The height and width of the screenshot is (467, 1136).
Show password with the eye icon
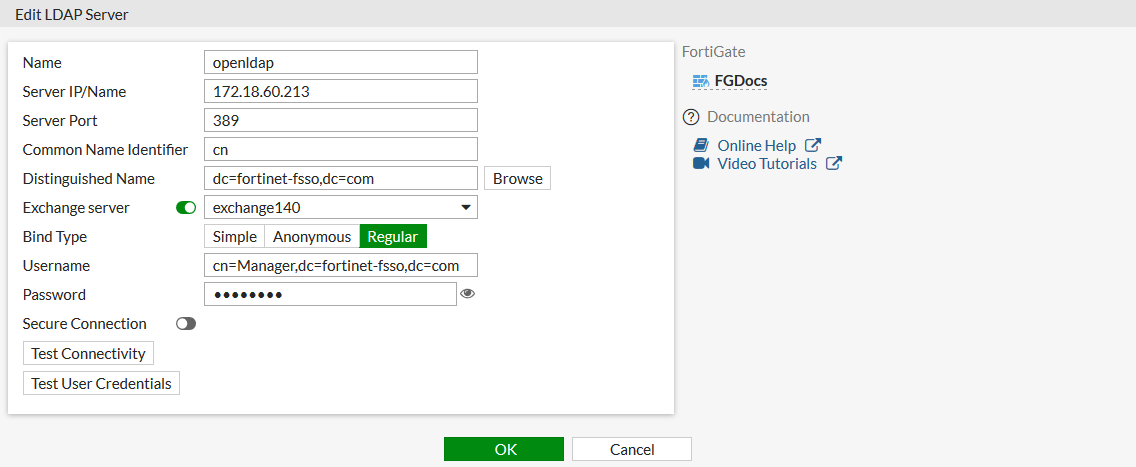click(x=467, y=294)
